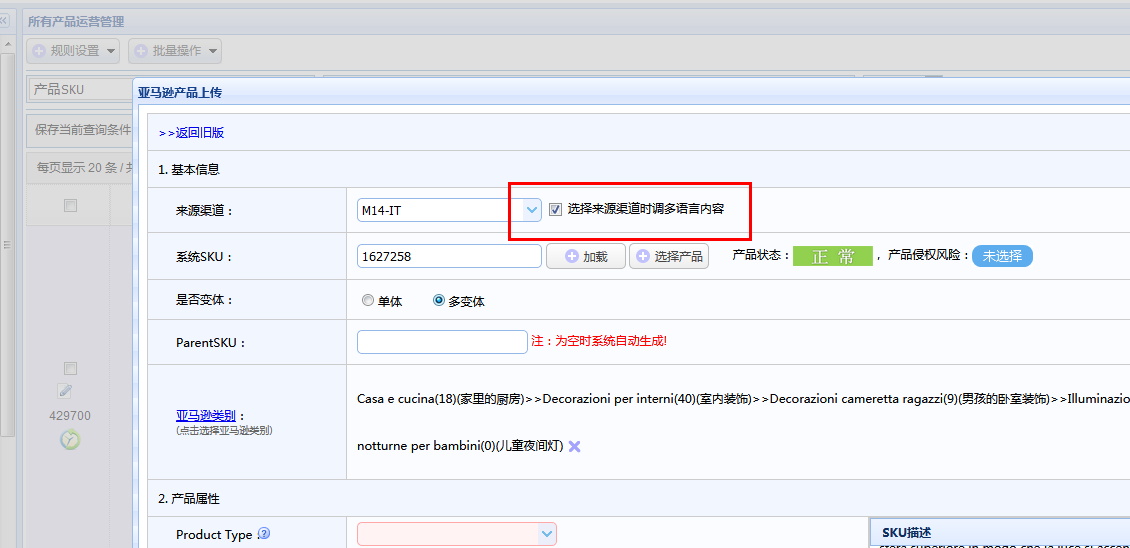
Task: Click the 亚马逊产品上传 dialog title
Action: [x=180, y=92]
